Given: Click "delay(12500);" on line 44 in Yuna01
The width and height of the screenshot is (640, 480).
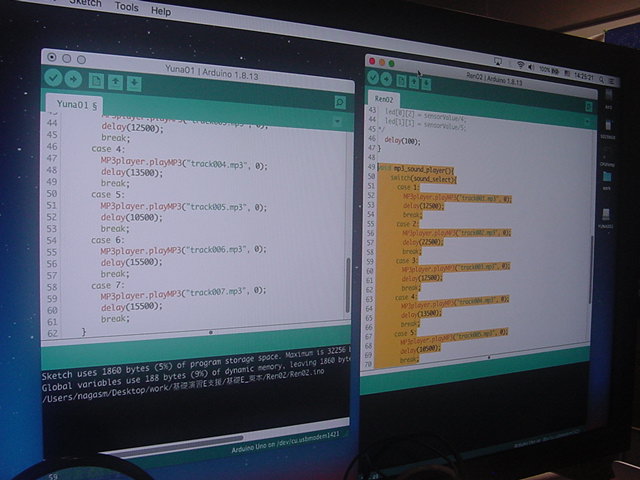Looking at the screenshot, I should [132, 128].
